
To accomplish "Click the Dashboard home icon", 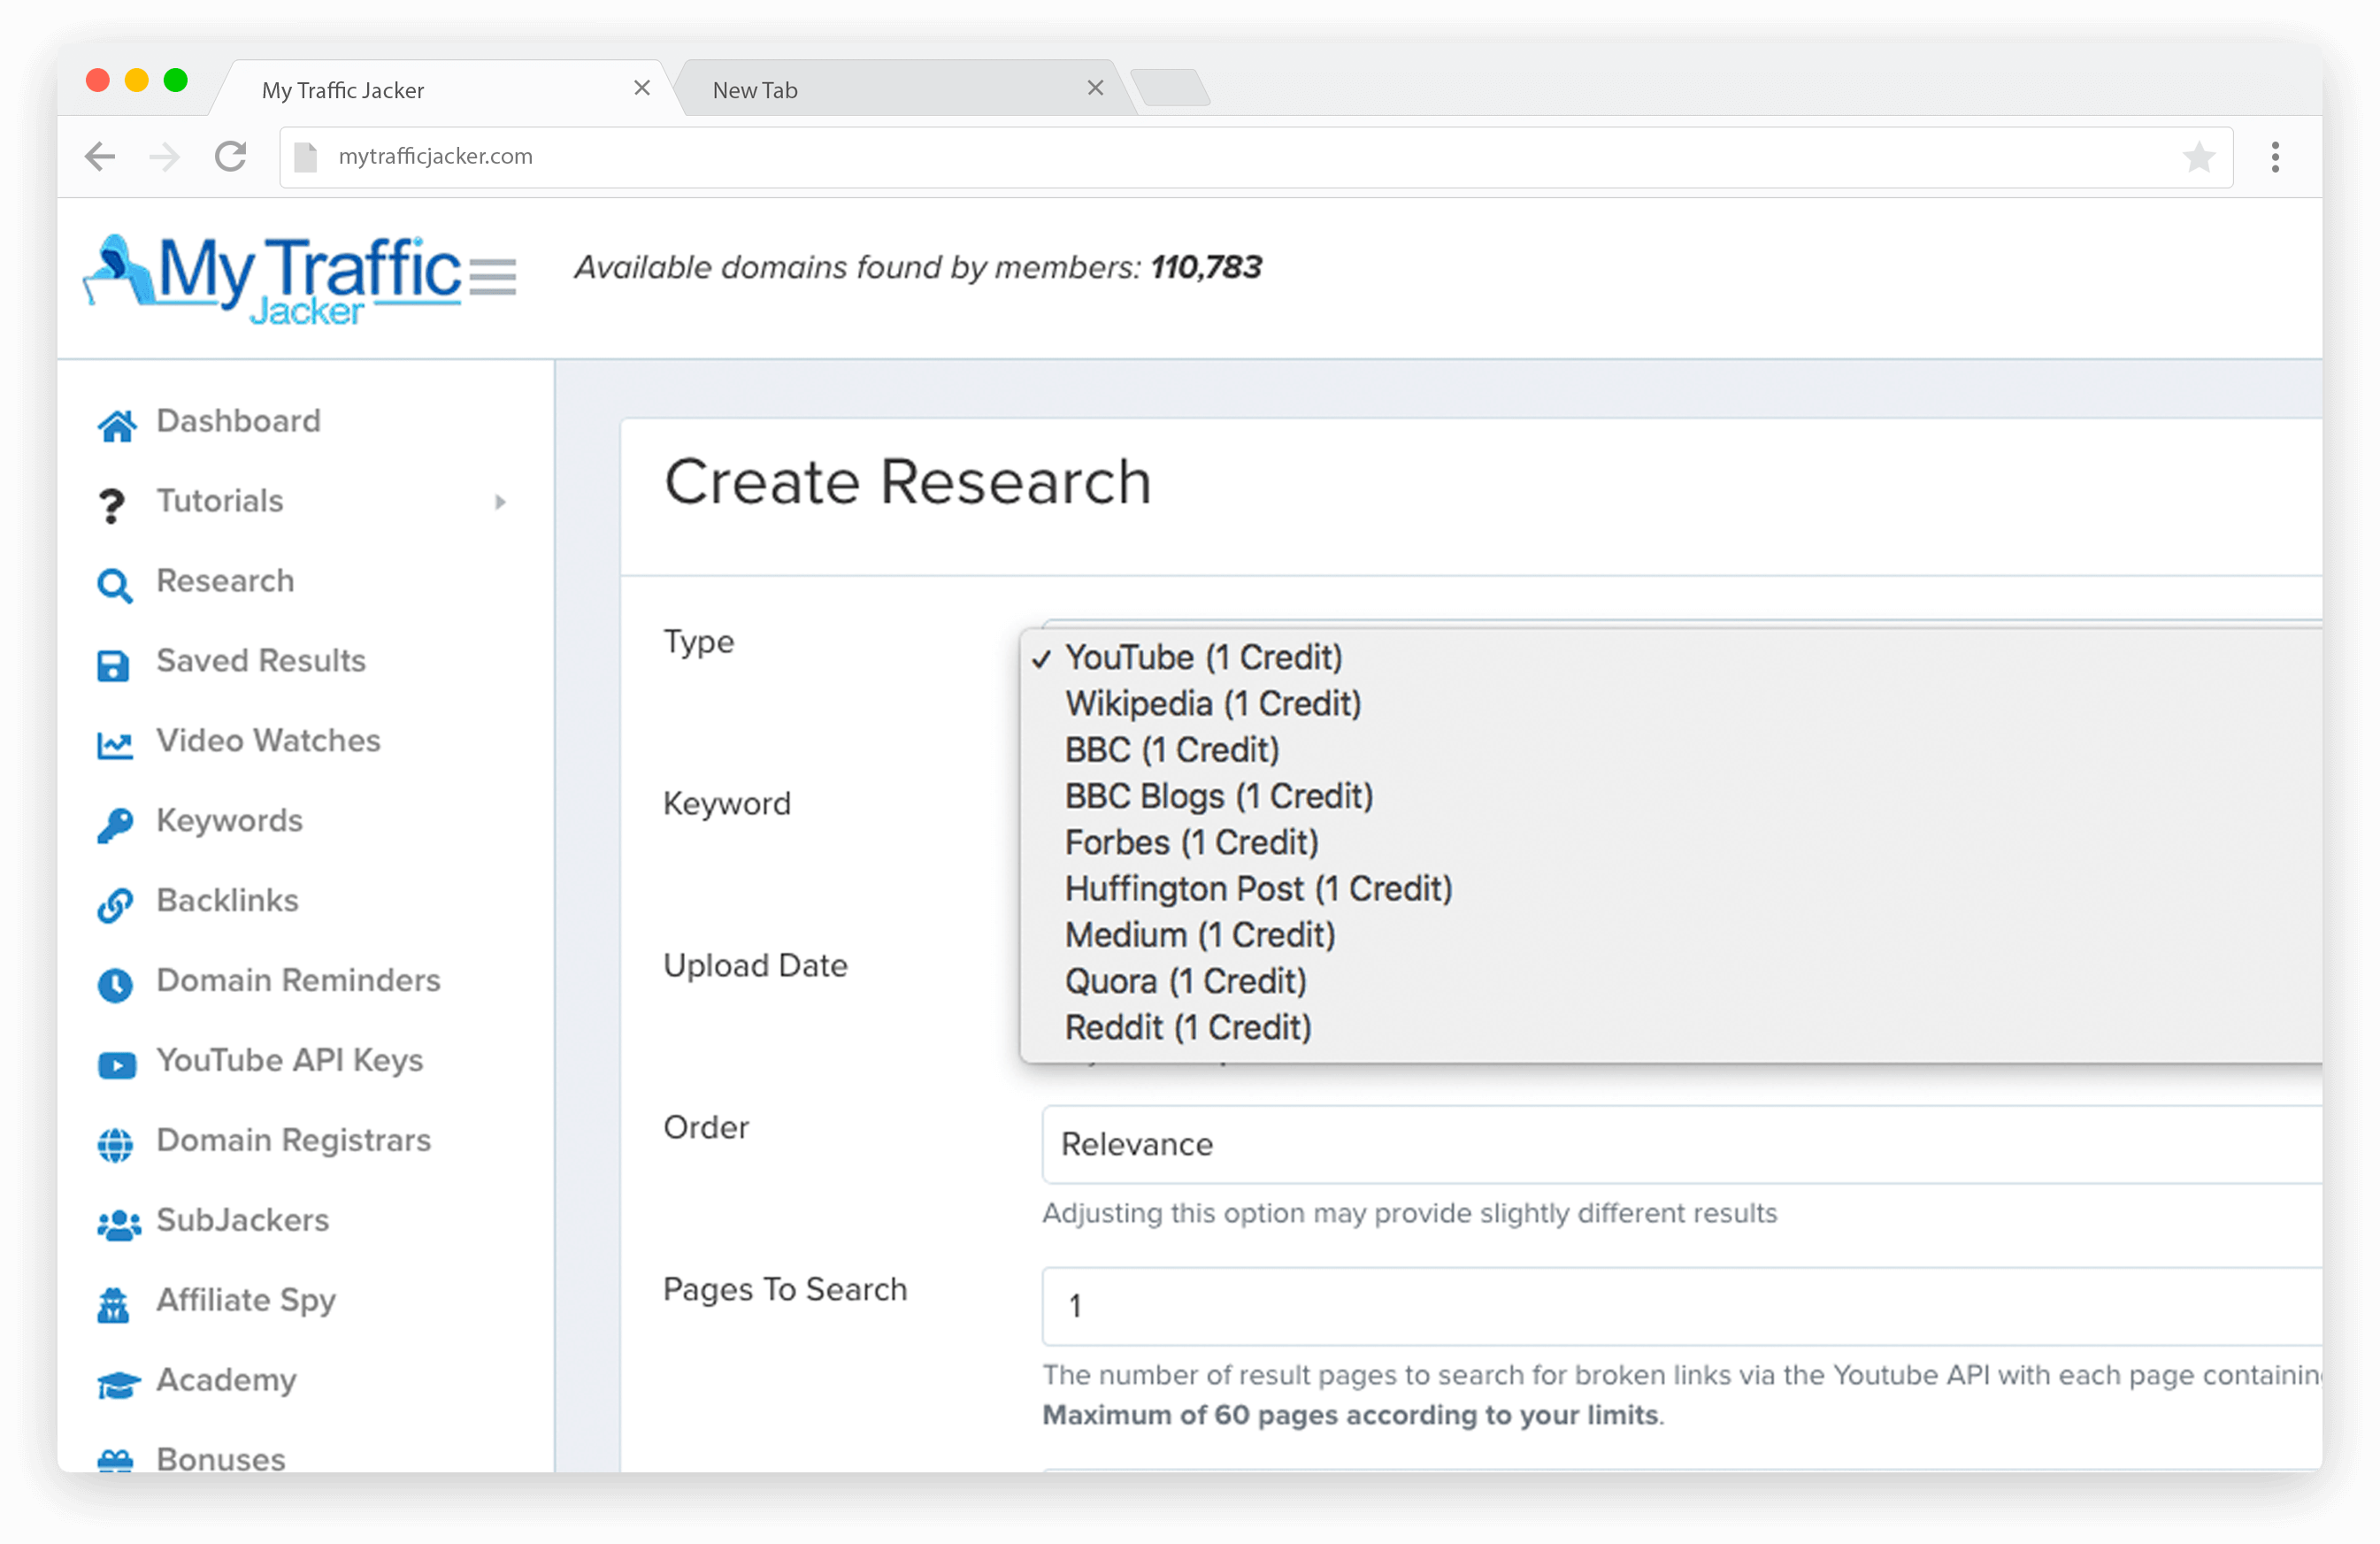I will [x=116, y=425].
